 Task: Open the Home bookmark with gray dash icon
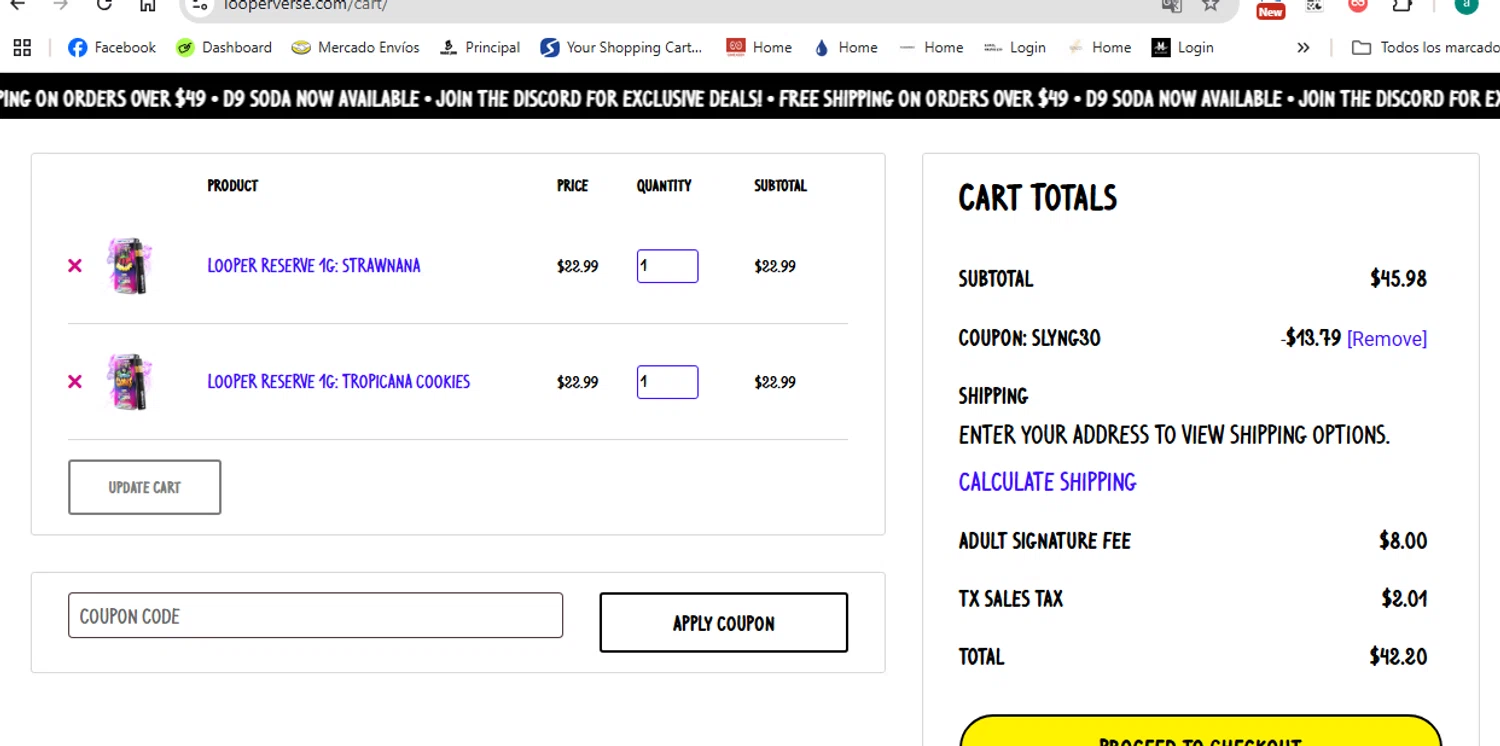(931, 47)
